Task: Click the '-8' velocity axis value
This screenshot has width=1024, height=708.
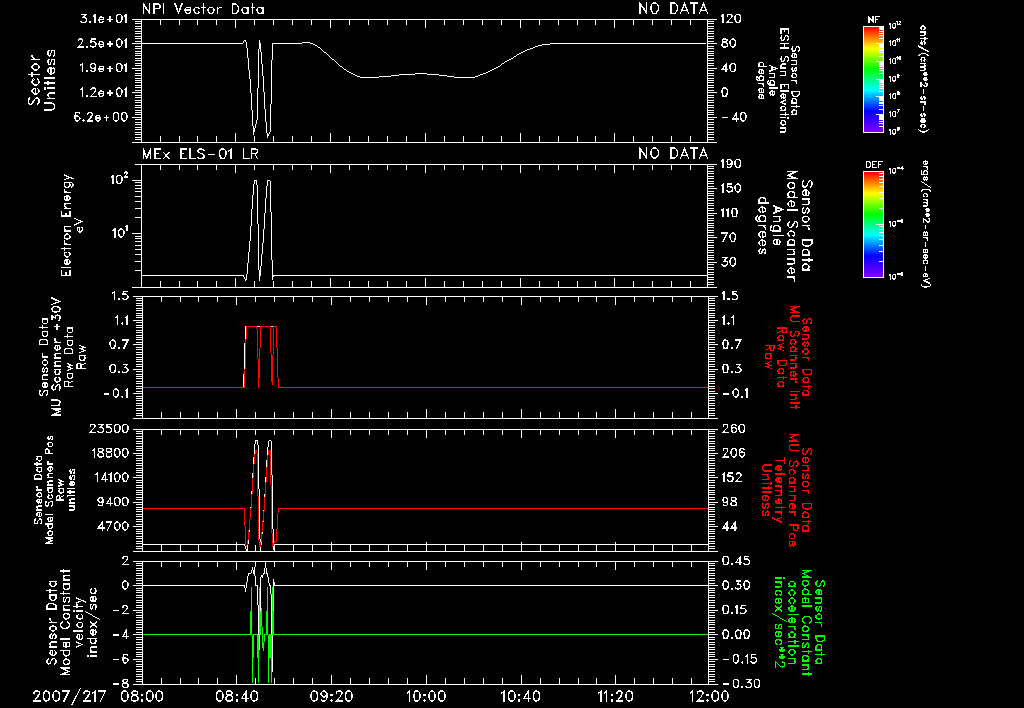Action: 120,684
